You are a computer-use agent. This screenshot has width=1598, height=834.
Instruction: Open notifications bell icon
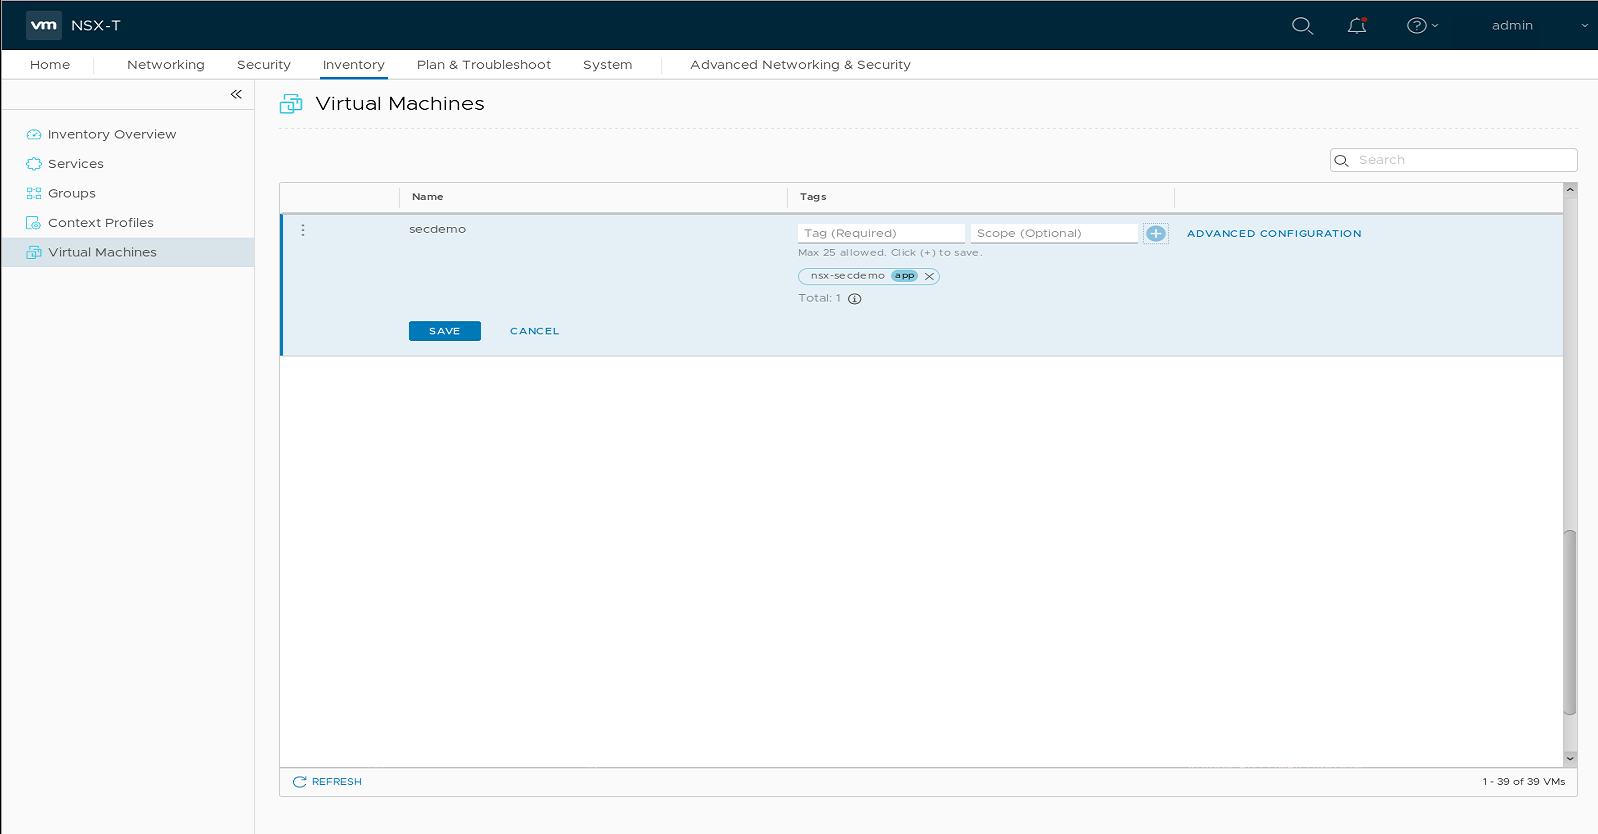coord(1357,26)
